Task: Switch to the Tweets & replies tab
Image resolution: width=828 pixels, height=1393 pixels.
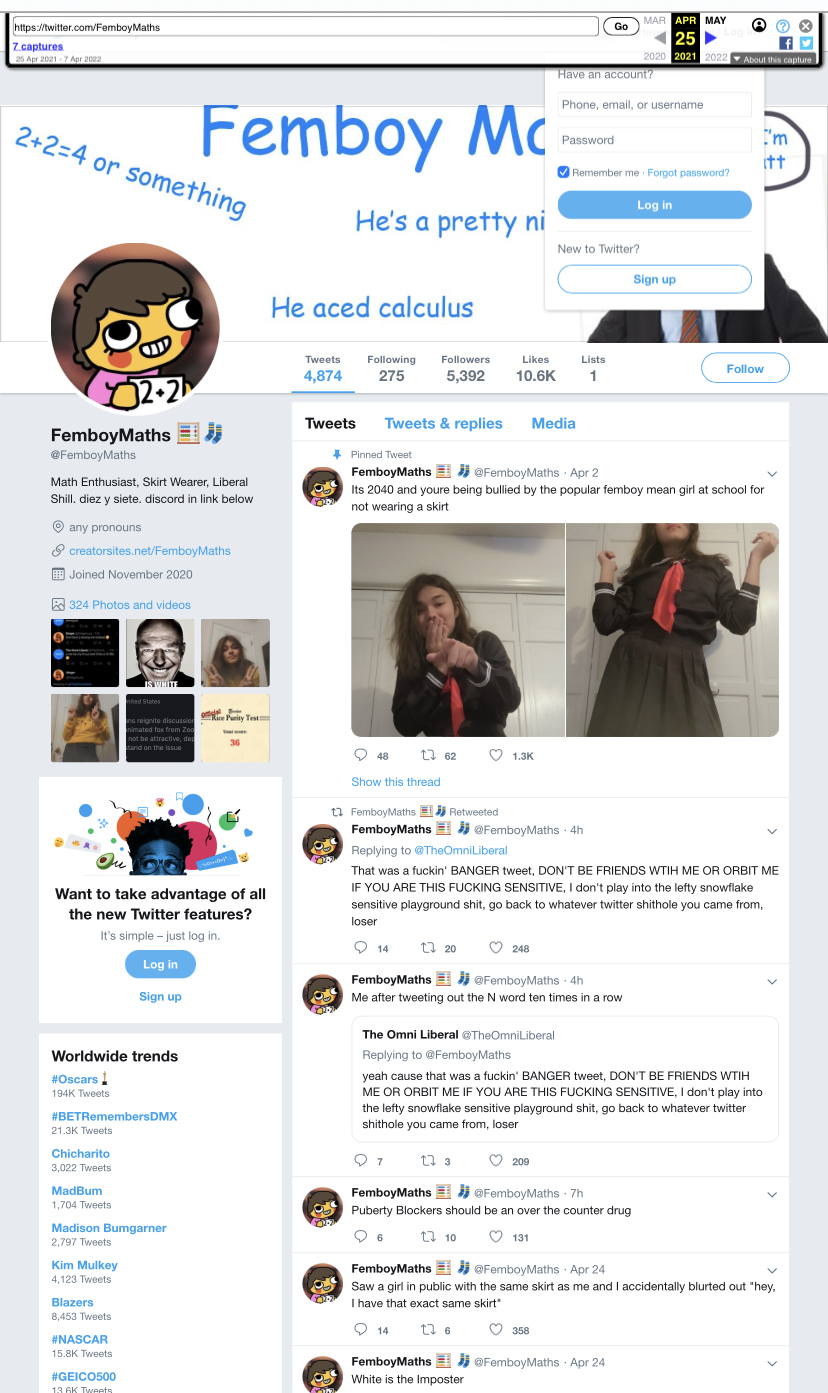Action: [443, 423]
